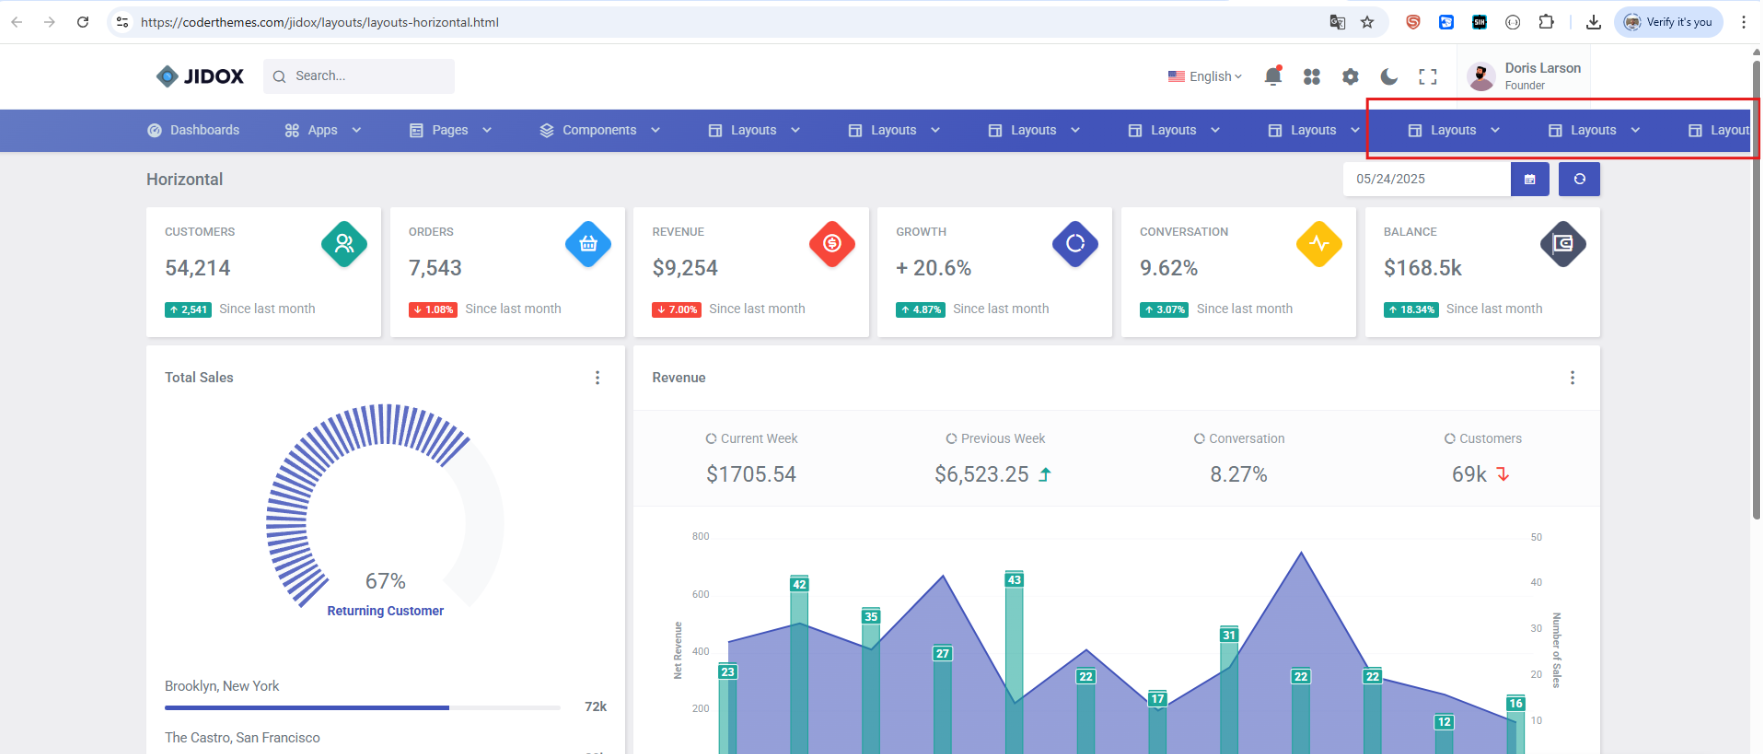This screenshot has height=754, width=1763.
Task: Expand the Components menu
Action: pos(600,130)
